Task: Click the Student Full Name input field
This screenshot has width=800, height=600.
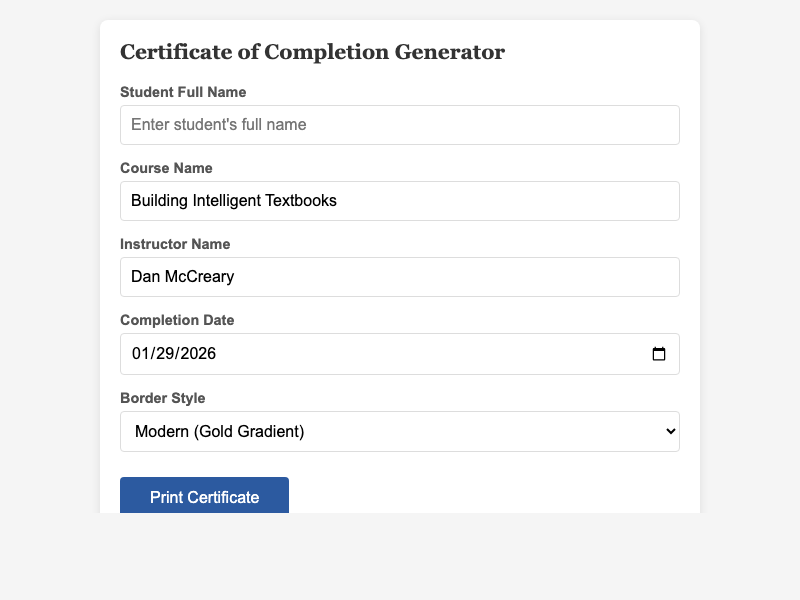Action: (400, 125)
